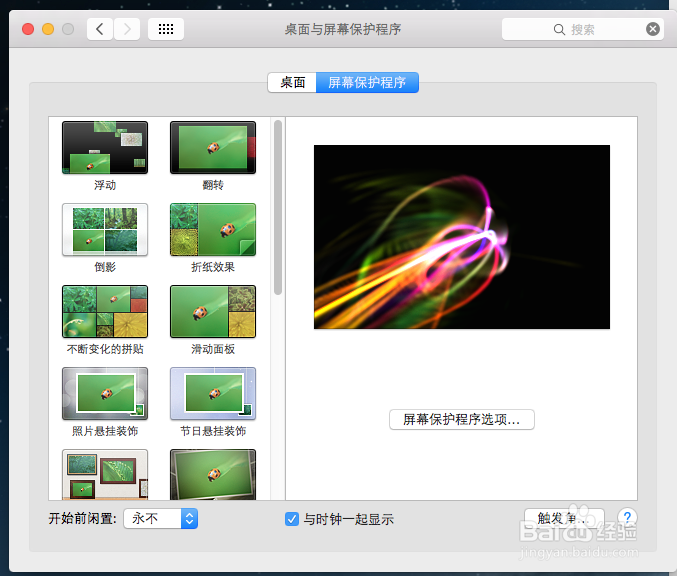Choose the photo wall frames screen saver thumbnail
The width and height of the screenshot is (677, 576).
click(x=105, y=475)
